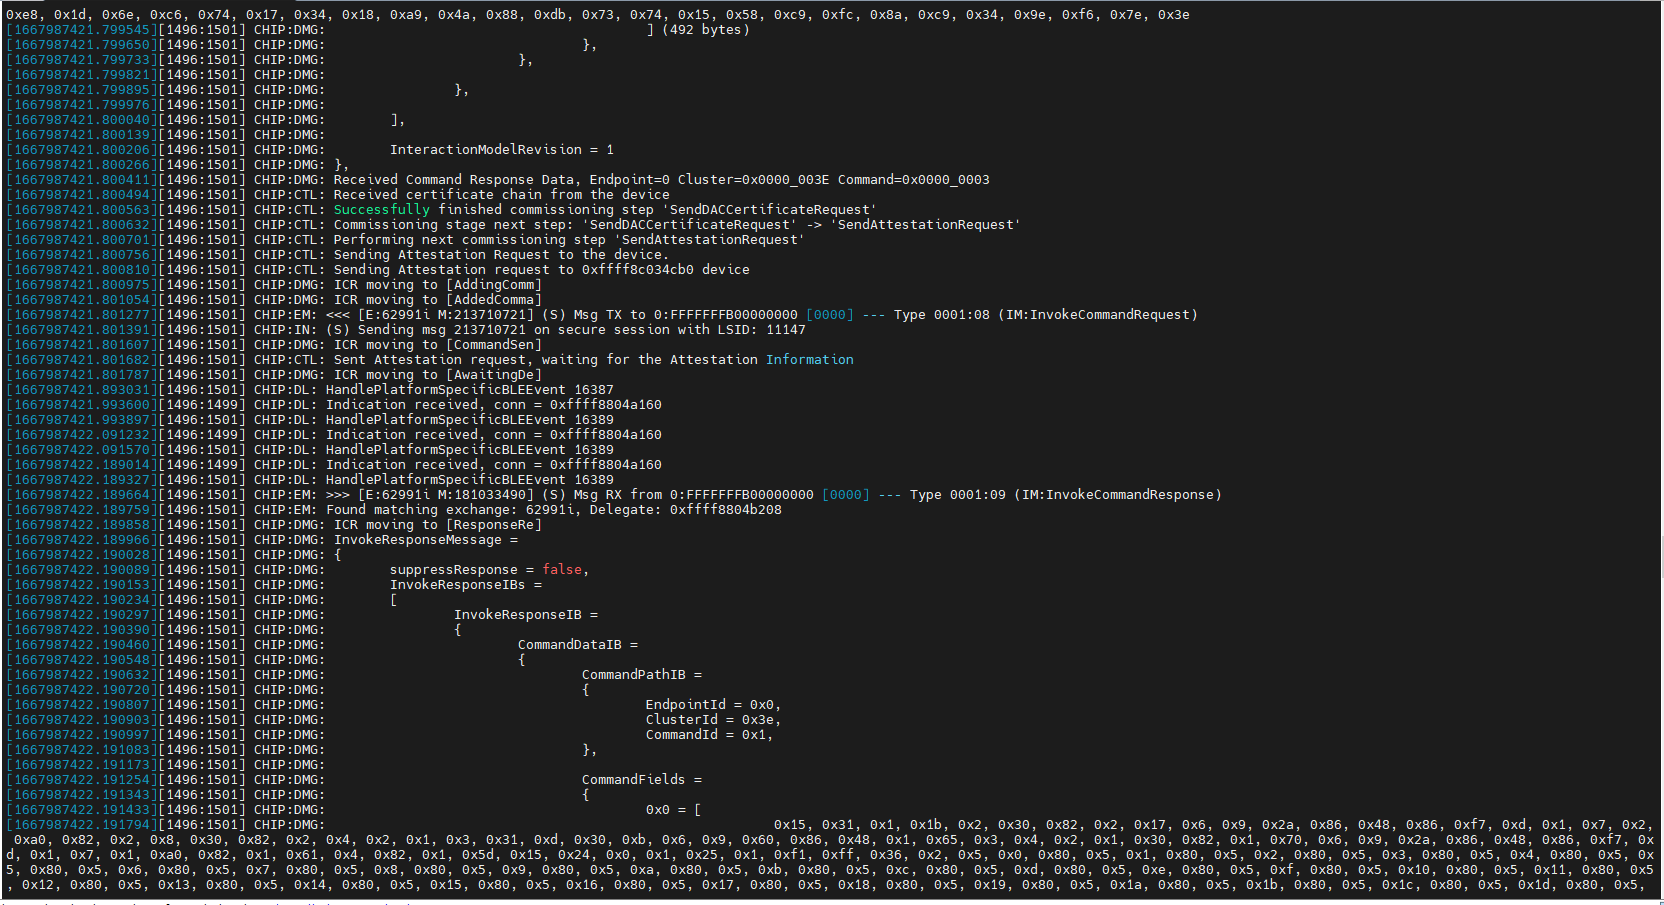Viewport: 1664px width, 905px height.
Task: Select "Sending Attestation Request to the device."
Action: [x=502, y=255]
